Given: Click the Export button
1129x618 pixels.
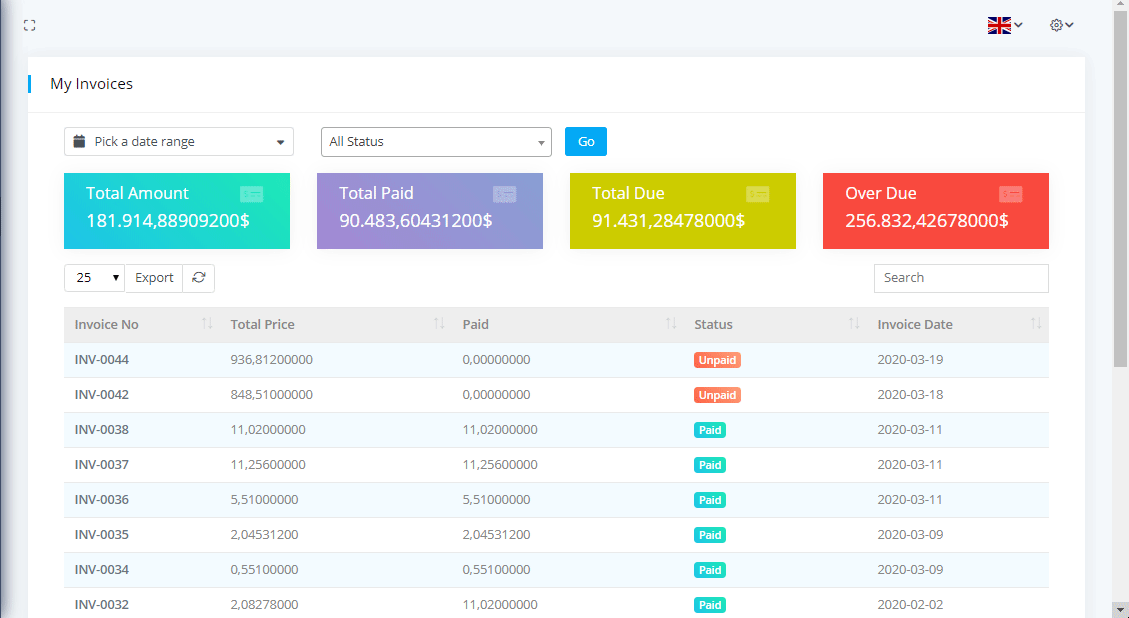Looking at the screenshot, I should coord(154,278).
